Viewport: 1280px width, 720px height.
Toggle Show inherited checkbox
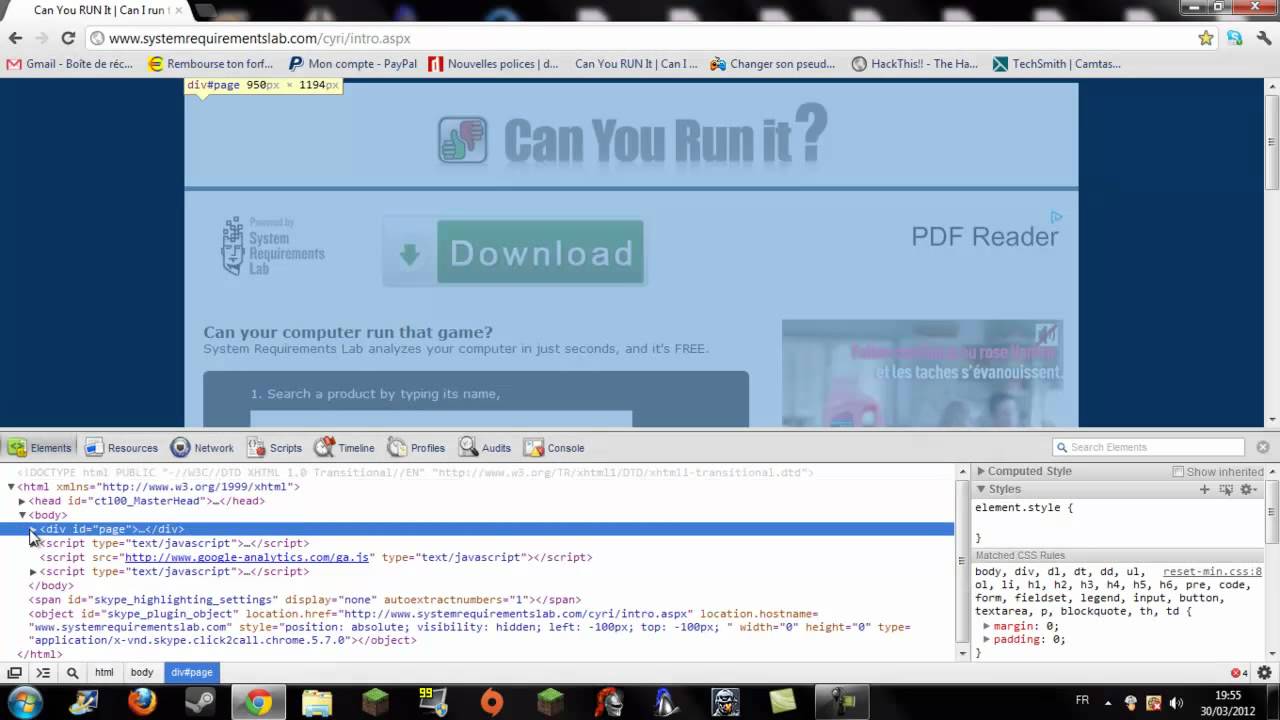[1178, 472]
